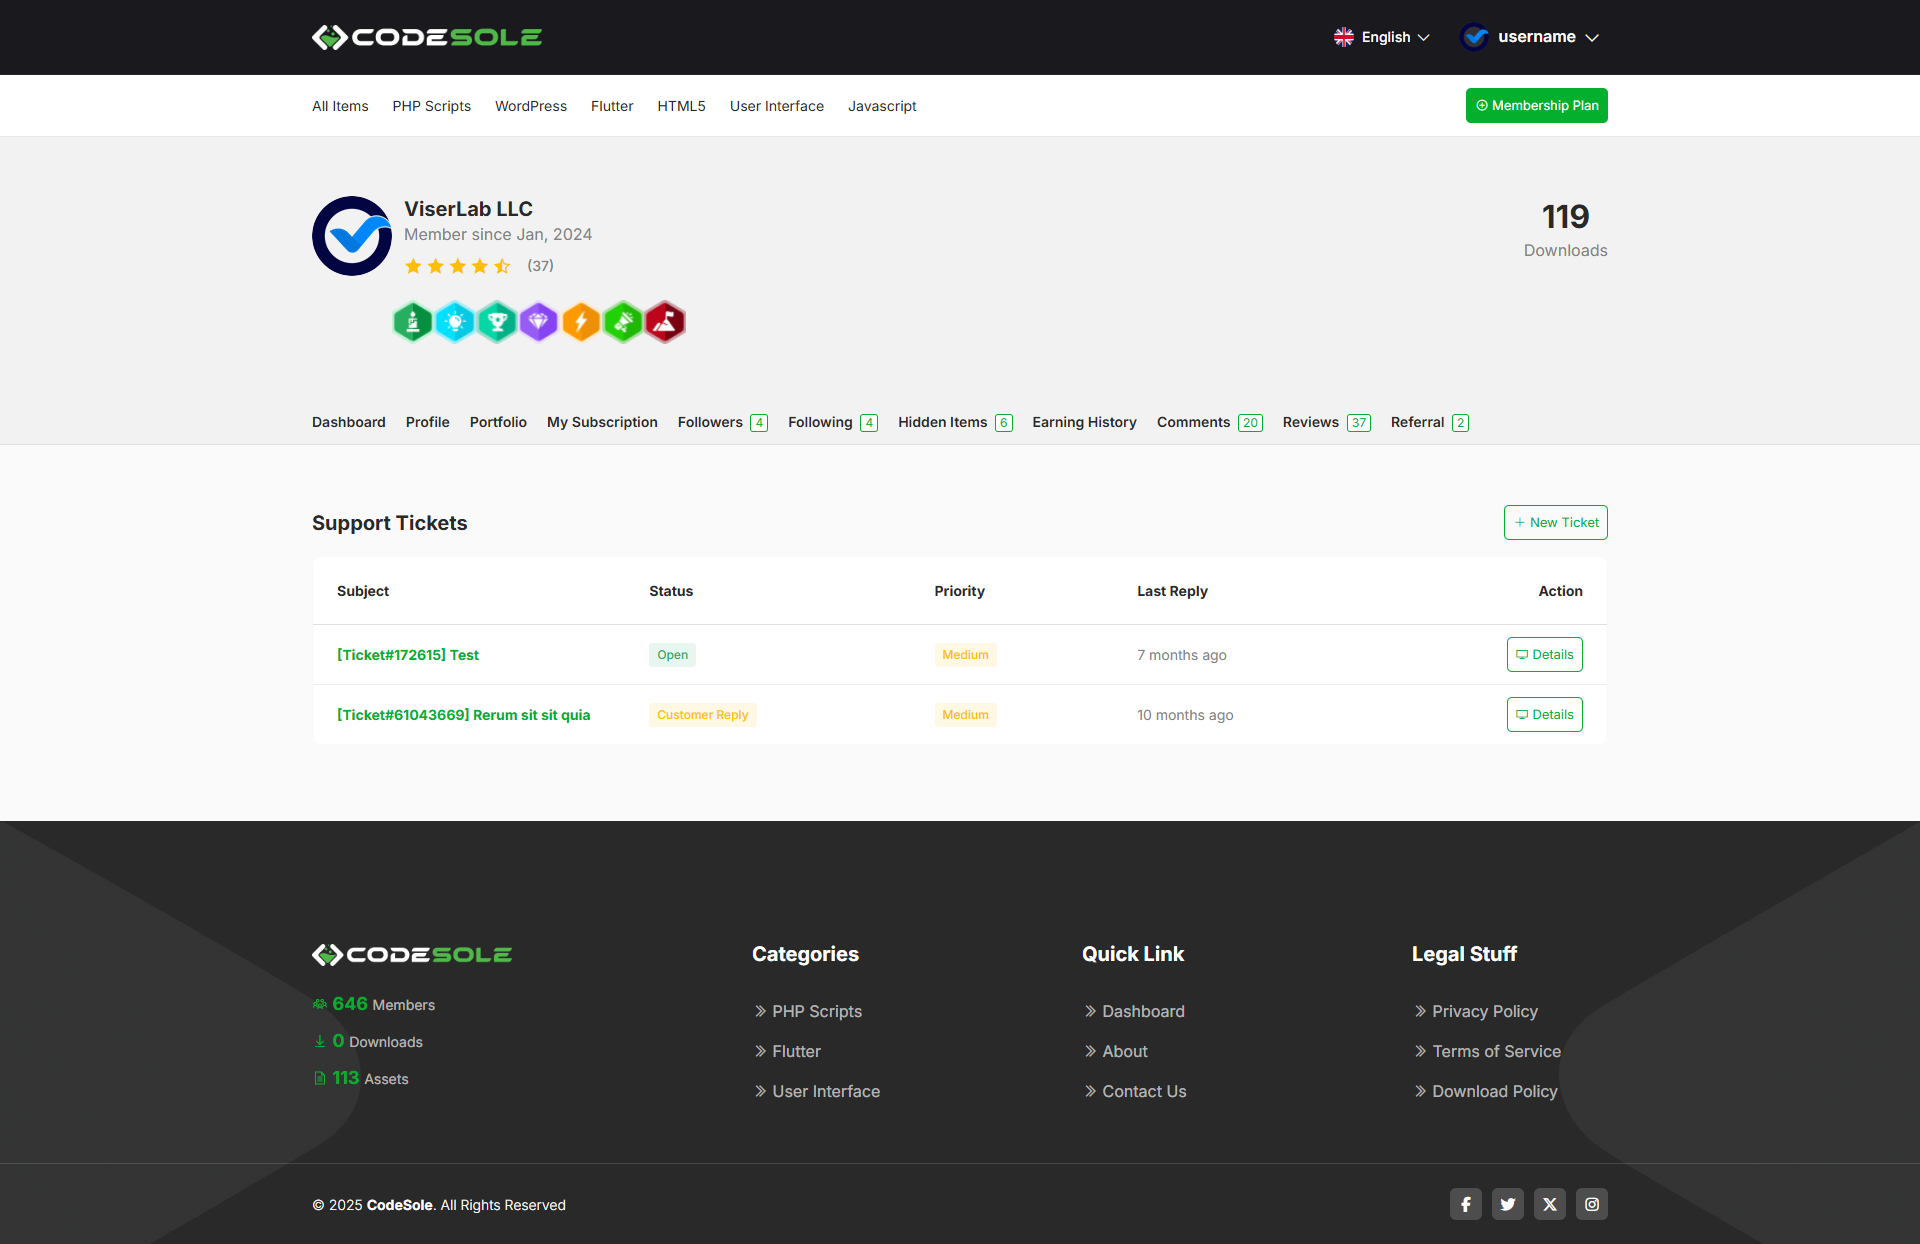
Task: Click the orange lightning bolt badge
Action: pyautogui.click(x=581, y=322)
